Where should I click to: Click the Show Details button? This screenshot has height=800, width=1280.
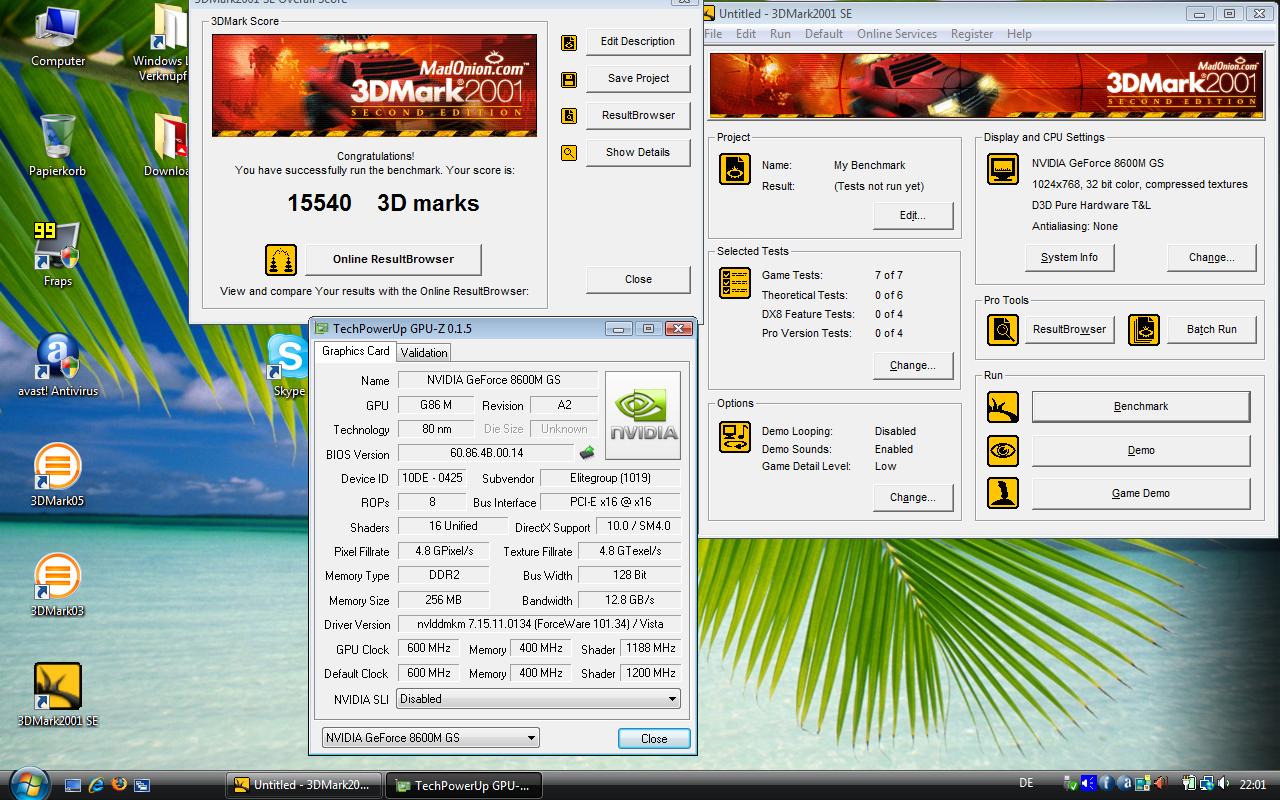coord(638,153)
